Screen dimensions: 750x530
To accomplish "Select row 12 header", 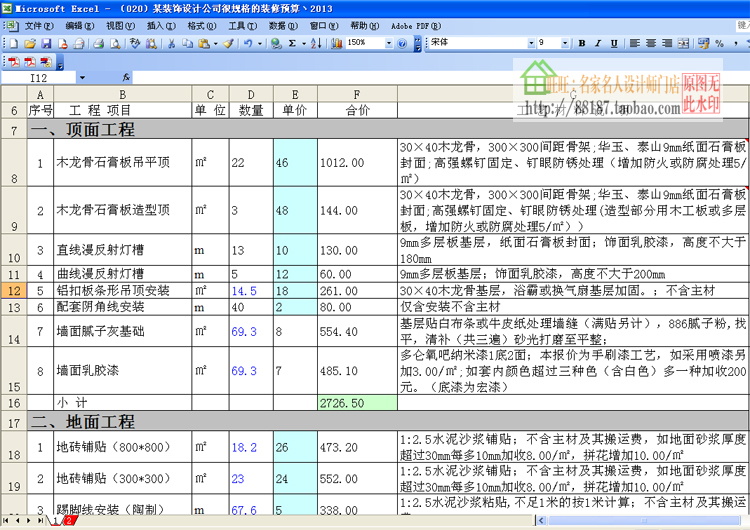I will [x=14, y=290].
